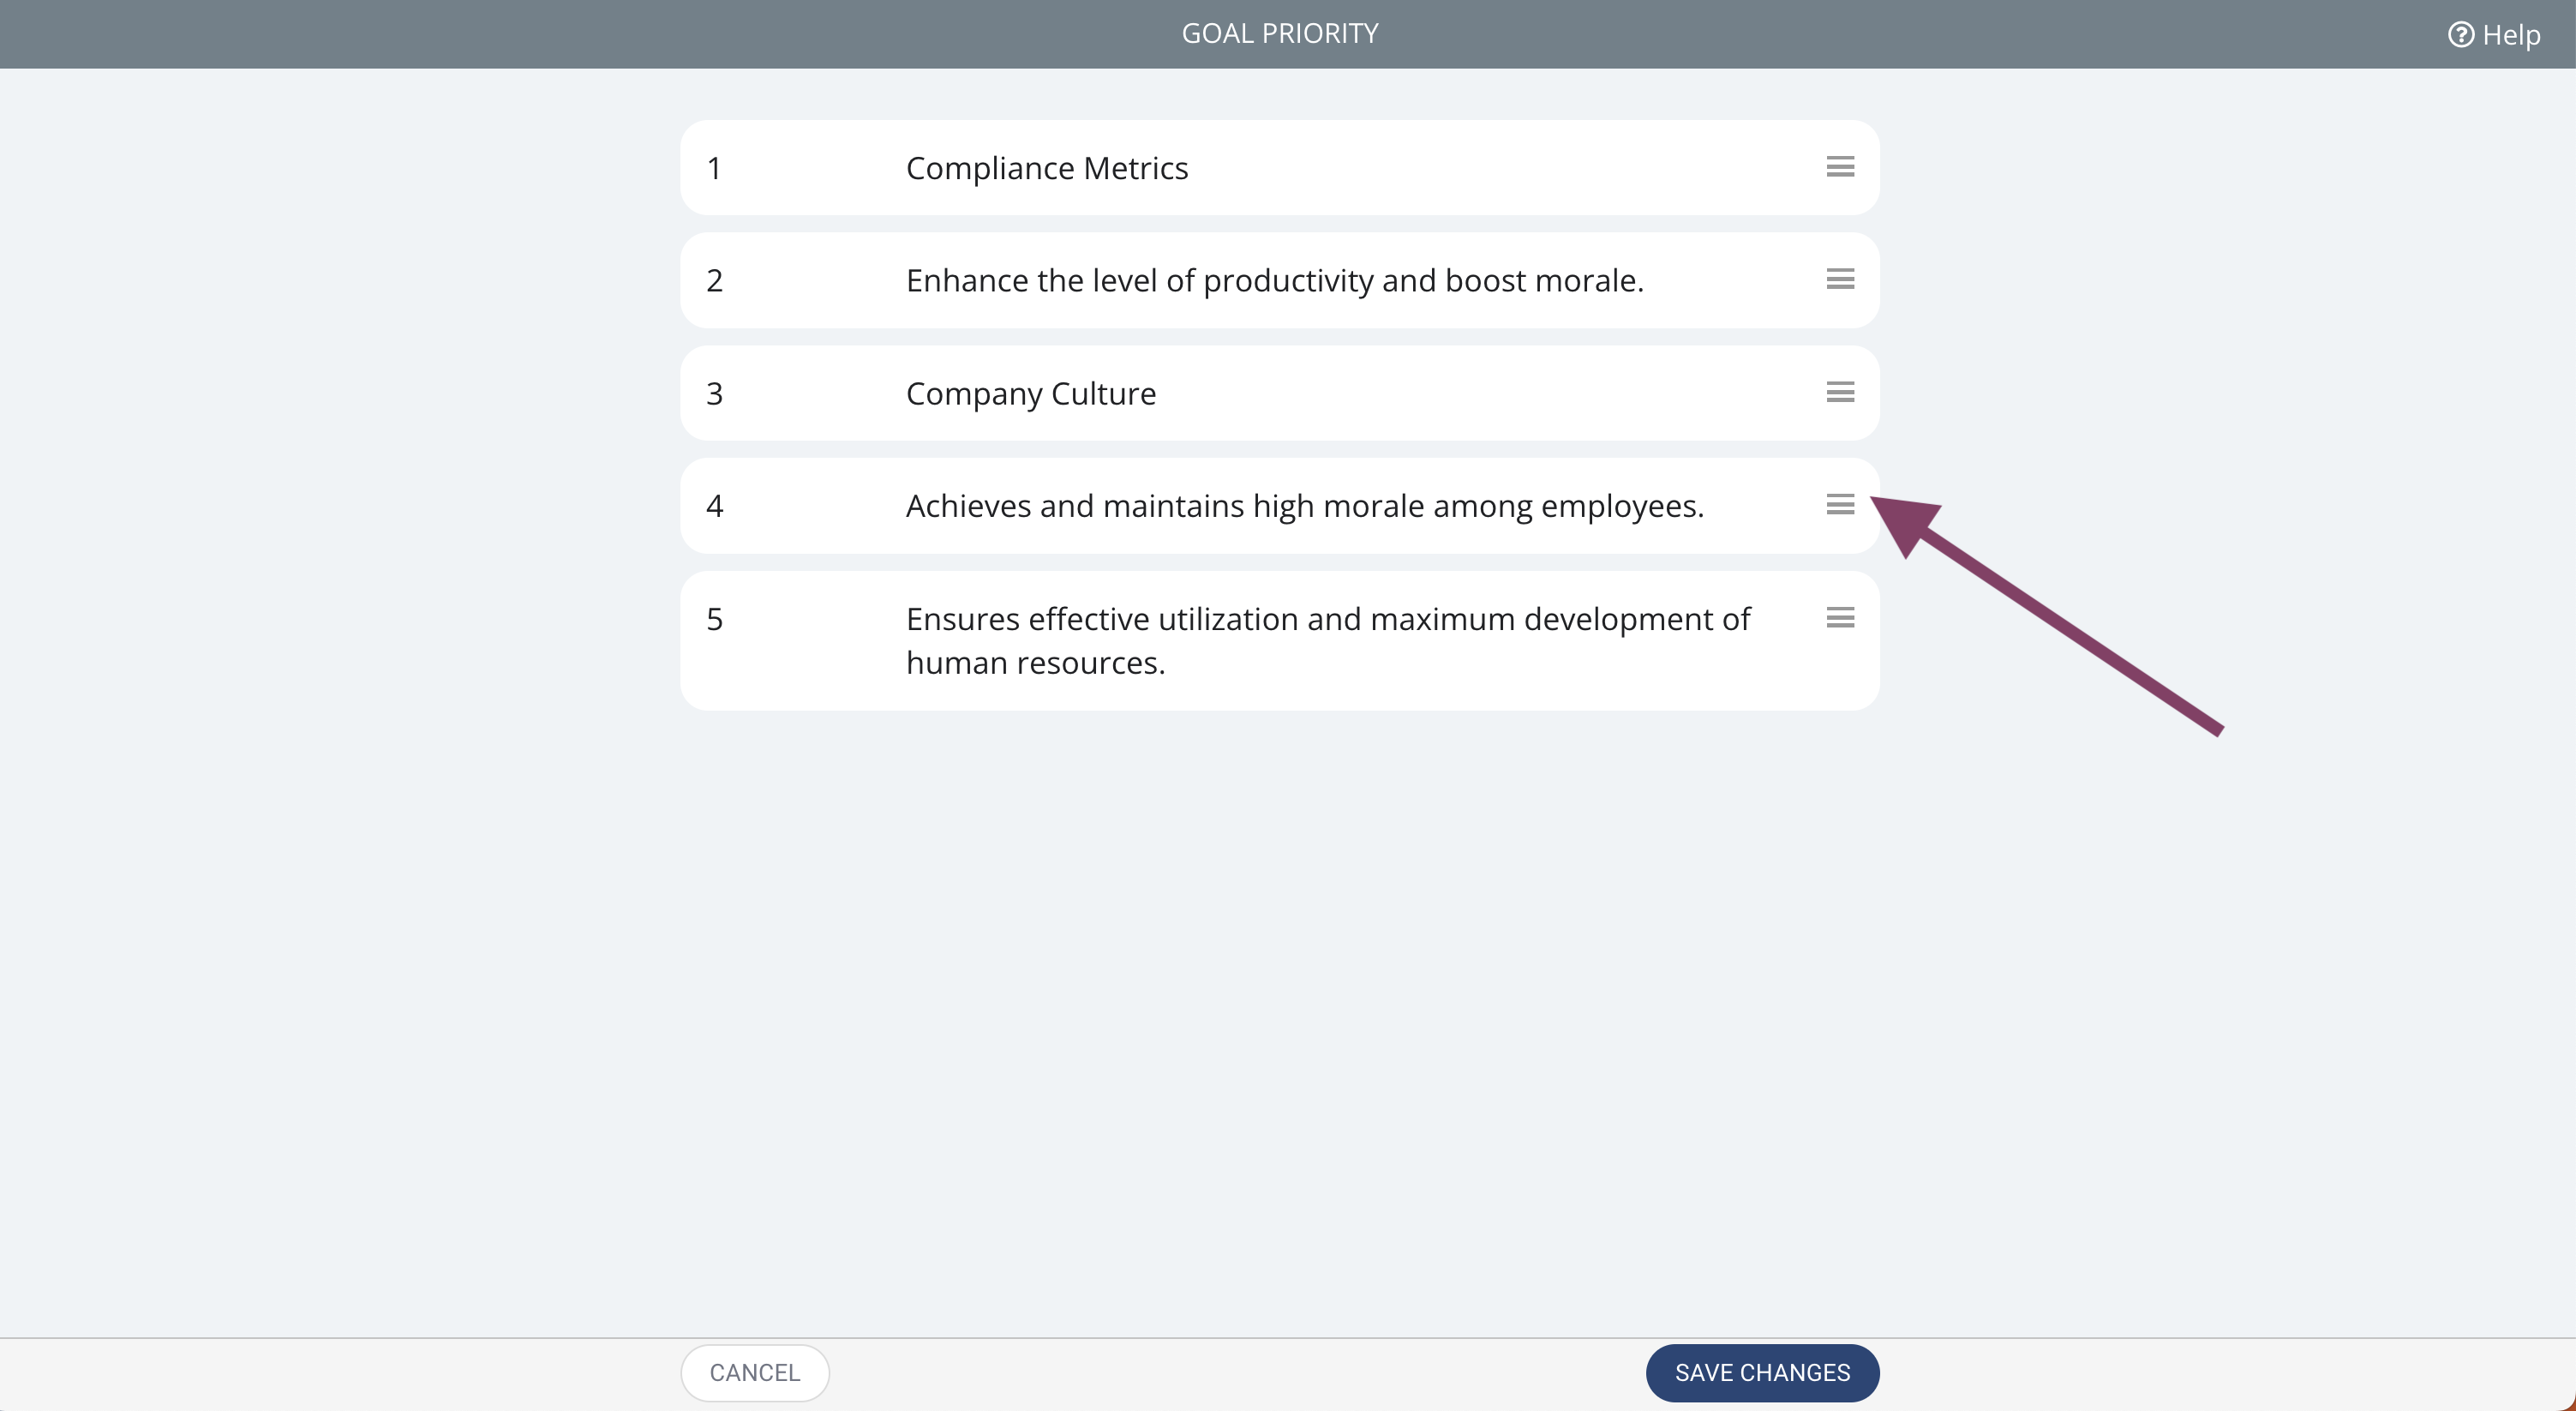Click the Cancel button

[x=755, y=1373]
